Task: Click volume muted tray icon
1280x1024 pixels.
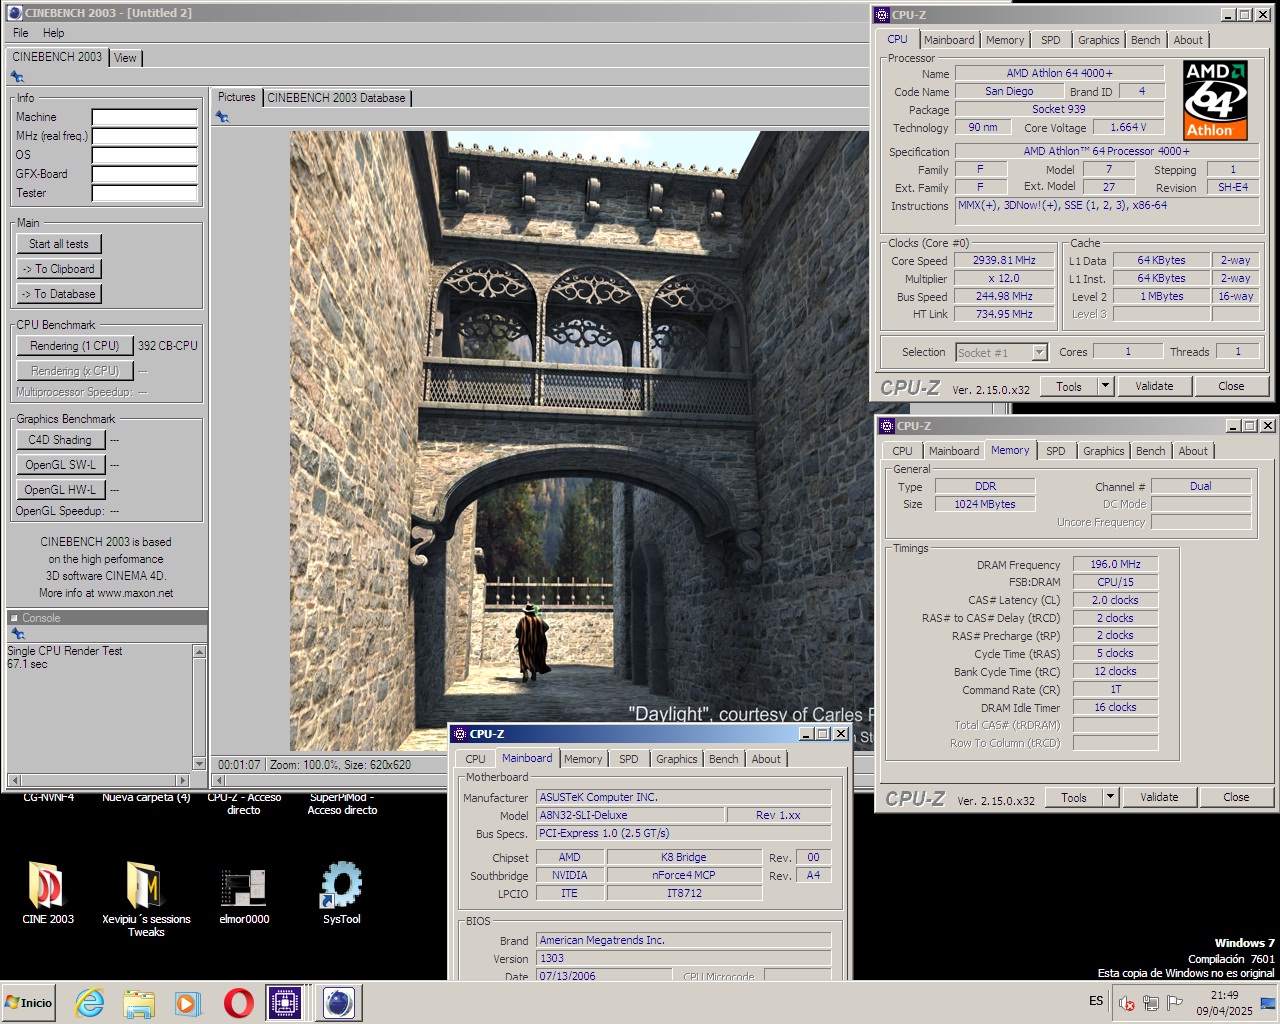Action: 1127,1003
